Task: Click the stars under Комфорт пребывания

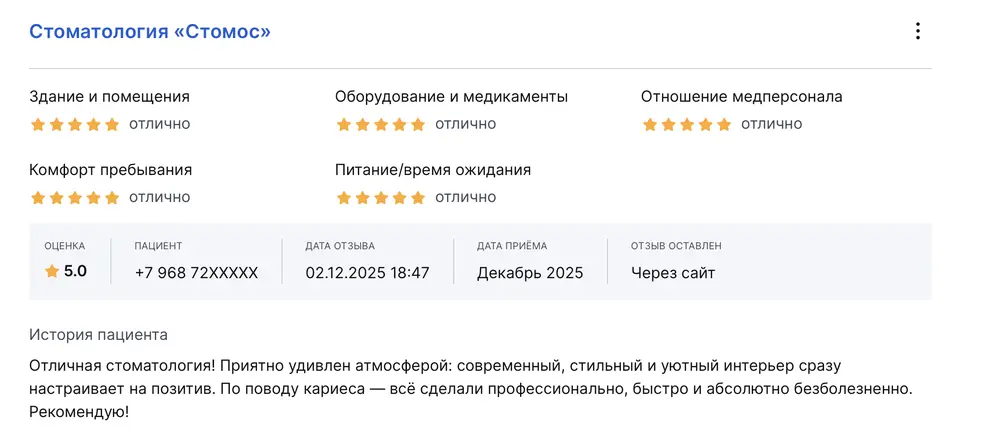Action: [x=75, y=198]
